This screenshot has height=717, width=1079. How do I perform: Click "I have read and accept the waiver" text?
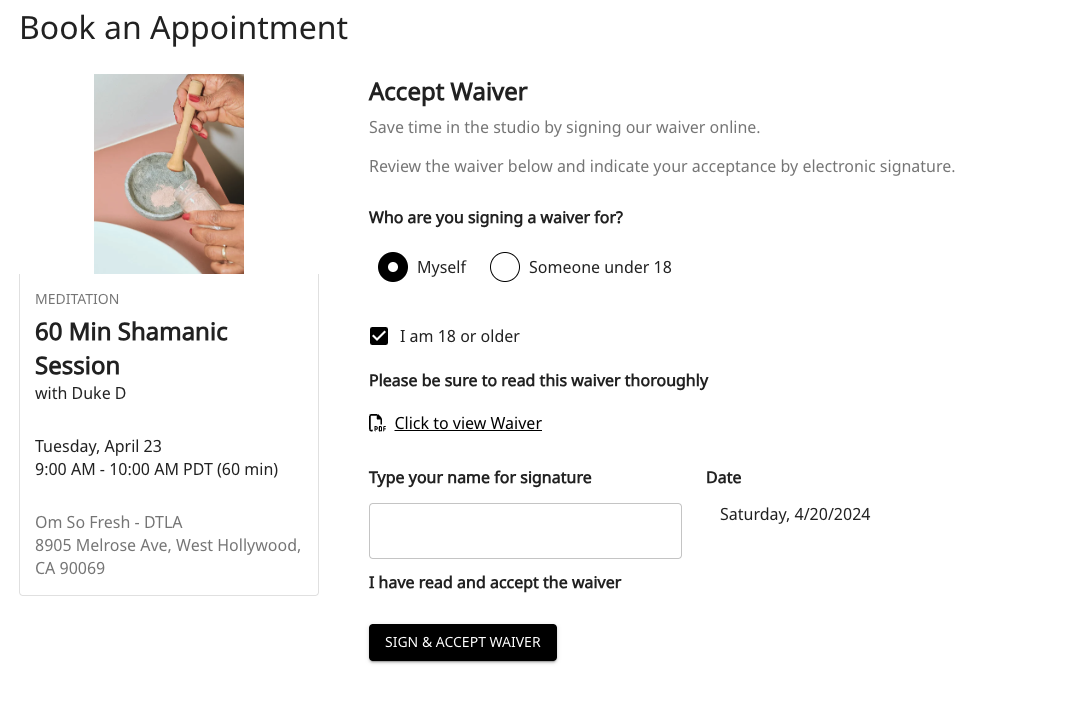(495, 582)
